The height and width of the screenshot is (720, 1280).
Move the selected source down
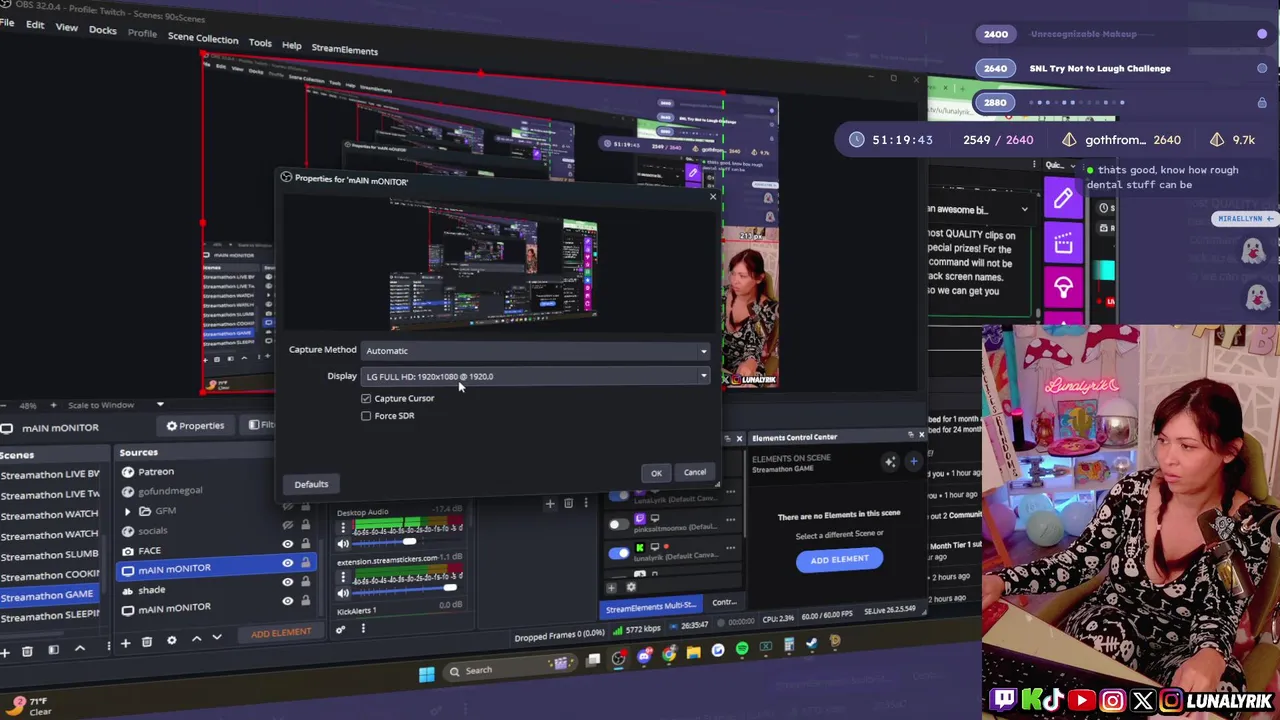(216, 638)
